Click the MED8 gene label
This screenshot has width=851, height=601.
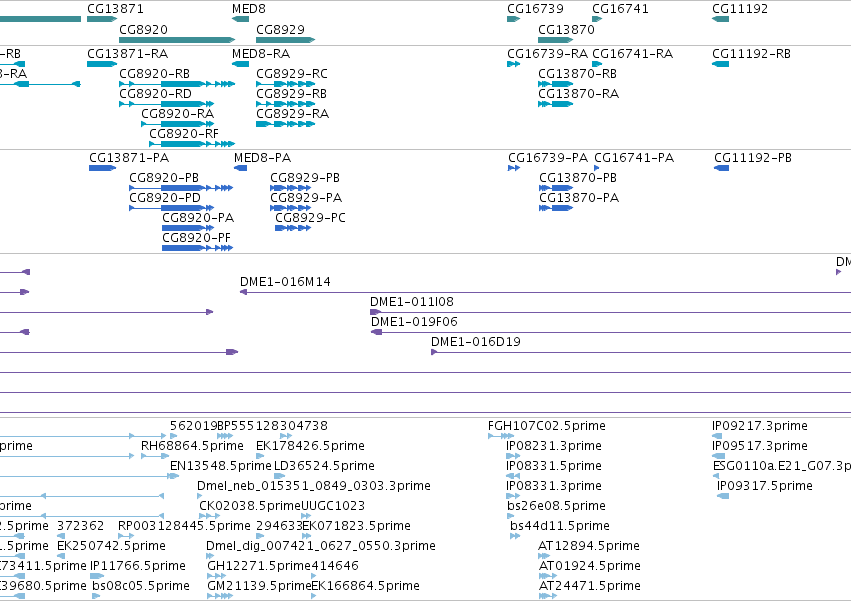pyautogui.click(x=249, y=9)
